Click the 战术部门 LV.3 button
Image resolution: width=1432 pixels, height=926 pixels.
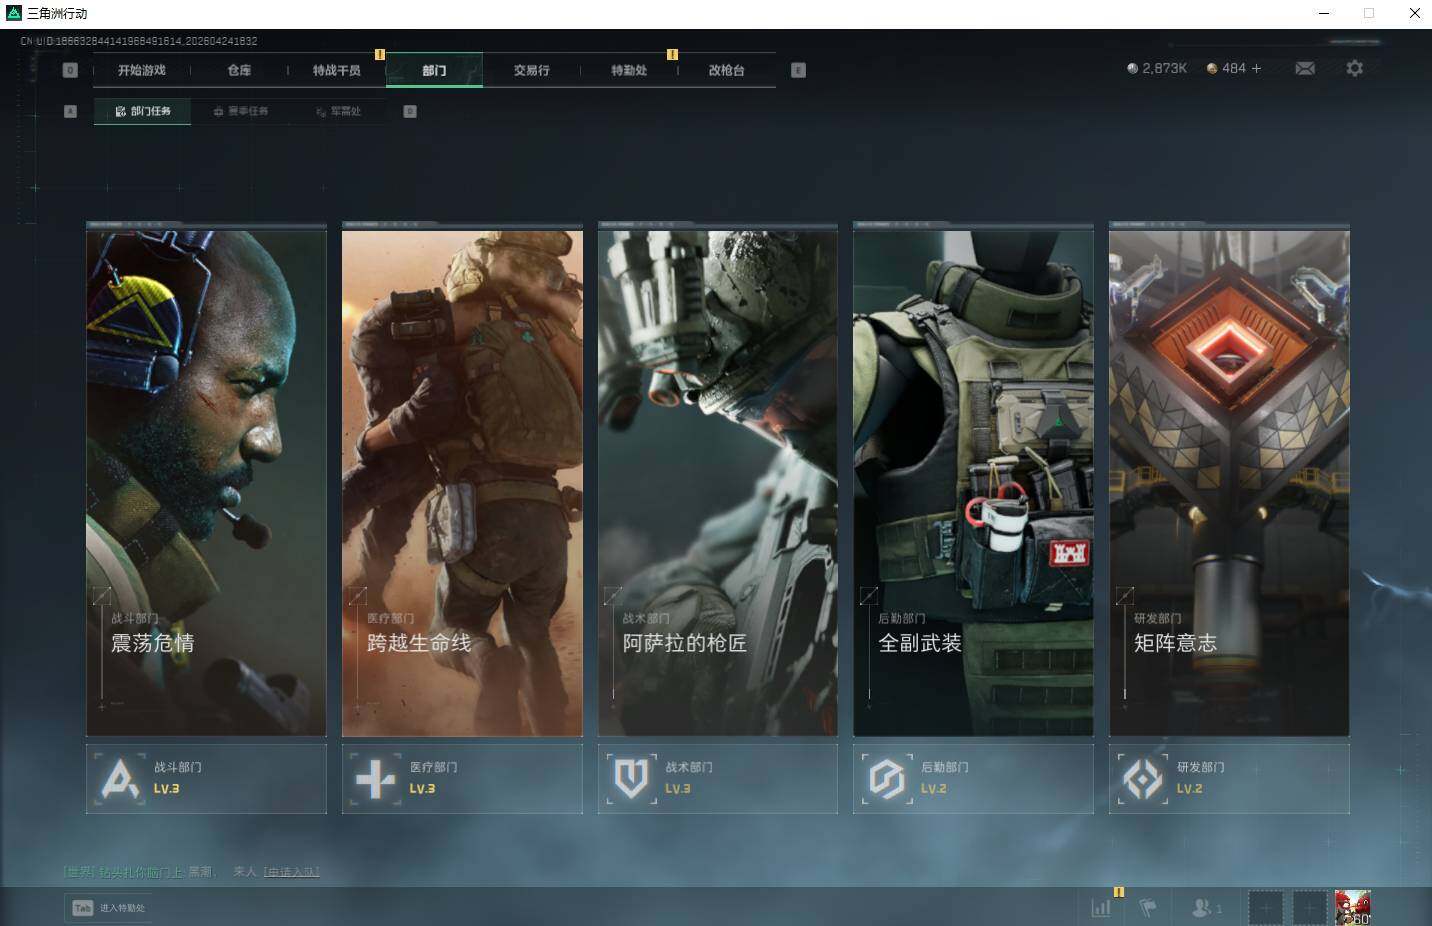pos(718,778)
